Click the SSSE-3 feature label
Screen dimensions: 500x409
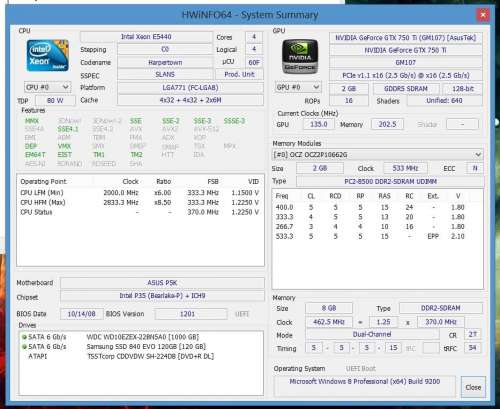click(x=234, y=121)
